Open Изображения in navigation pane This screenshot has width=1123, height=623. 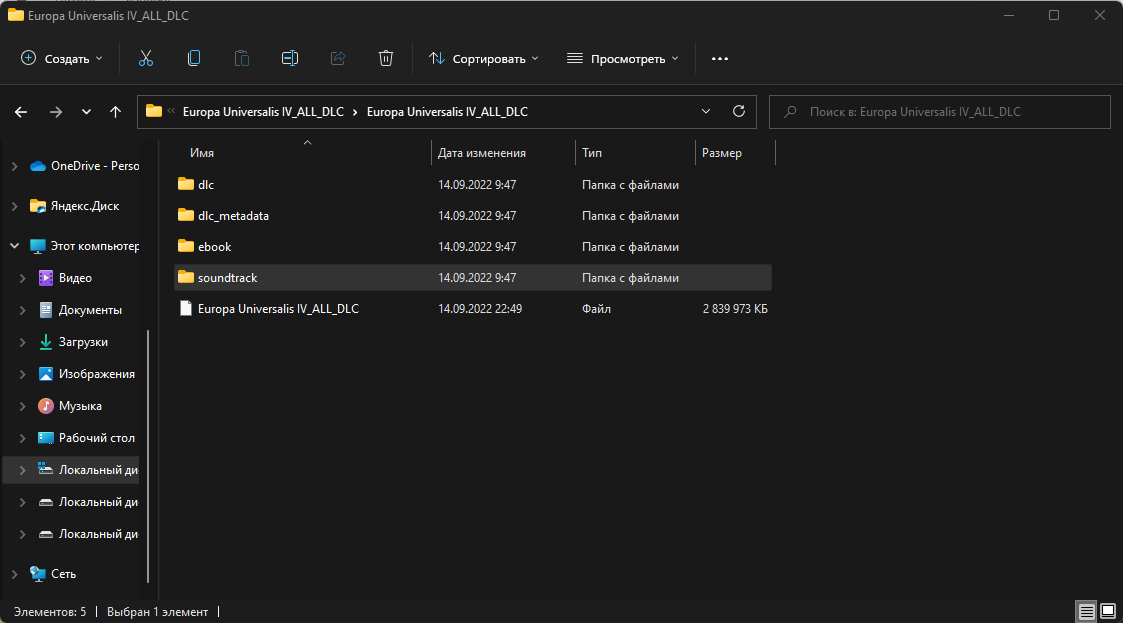tap(96, 374)
